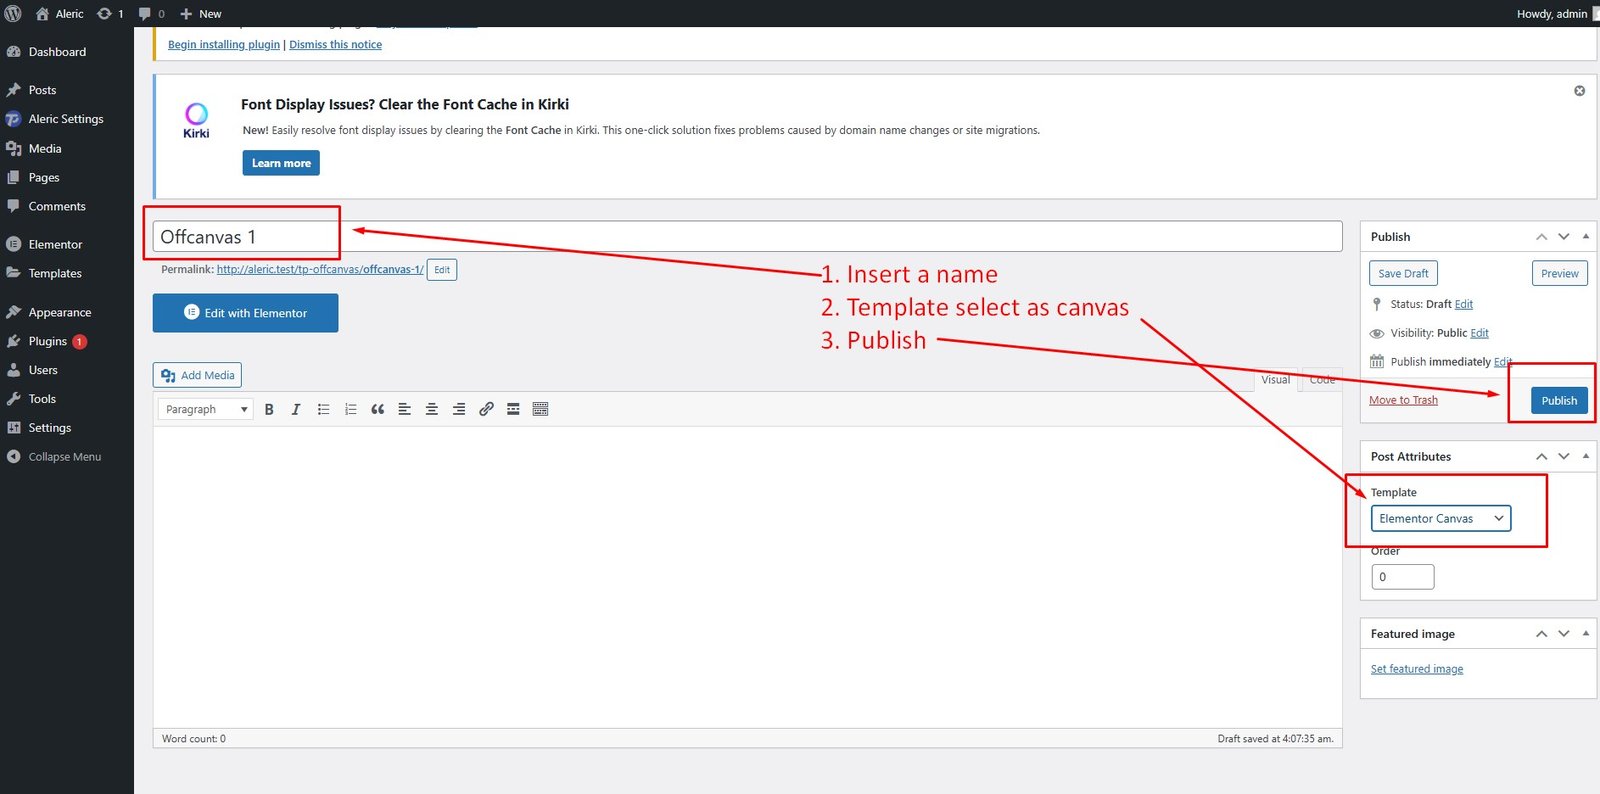Add a blockquote
The height and width of the screenshot is (794, 1600).
[x=377, y=409]
